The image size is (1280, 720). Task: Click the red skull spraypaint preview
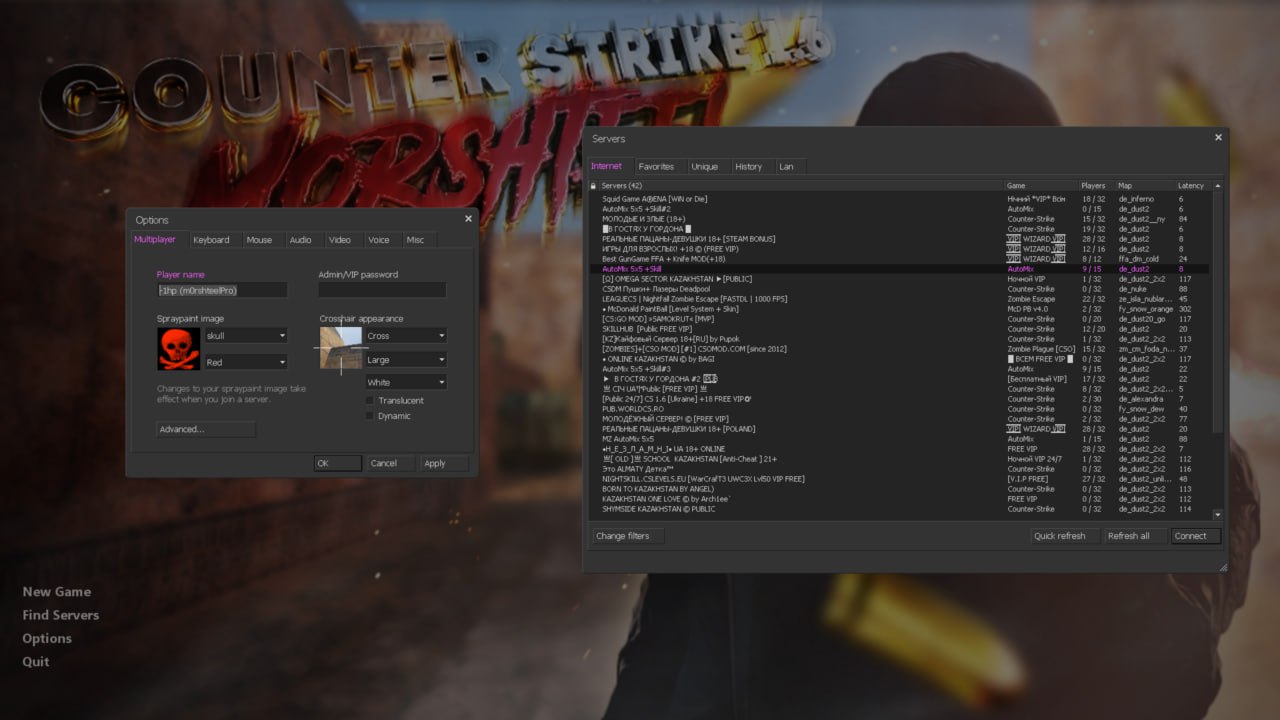click(x=178, y=349)
